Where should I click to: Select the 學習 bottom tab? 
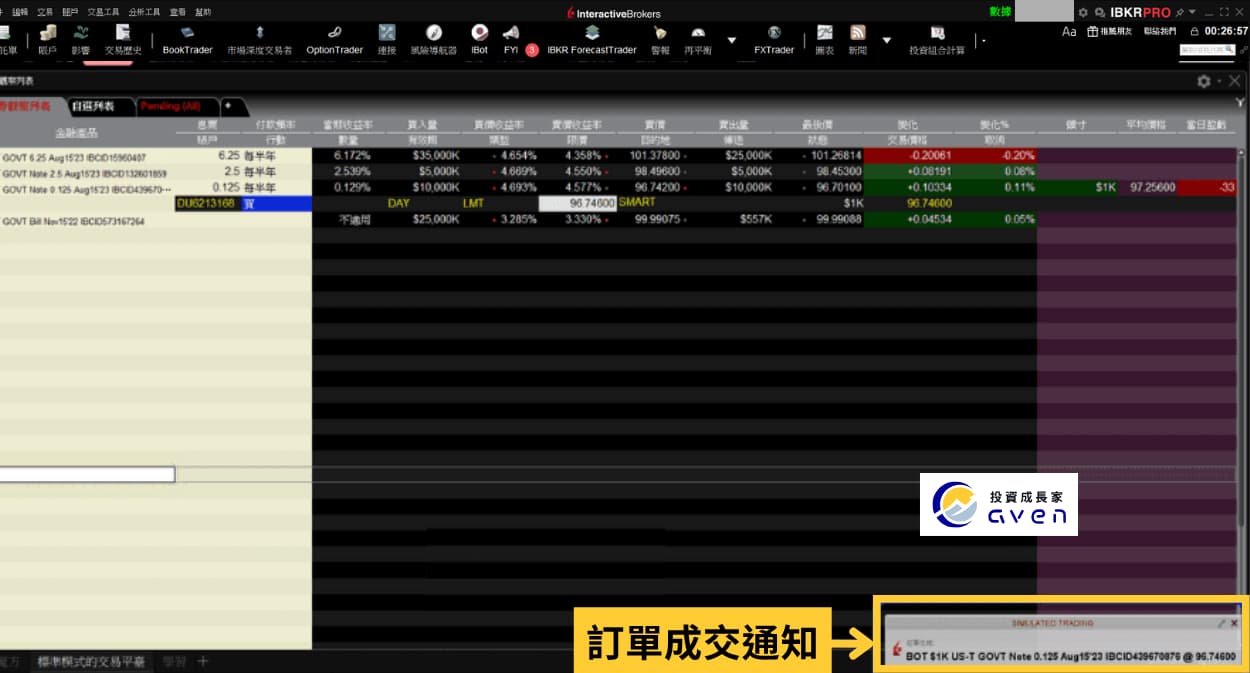coord(174,662)
